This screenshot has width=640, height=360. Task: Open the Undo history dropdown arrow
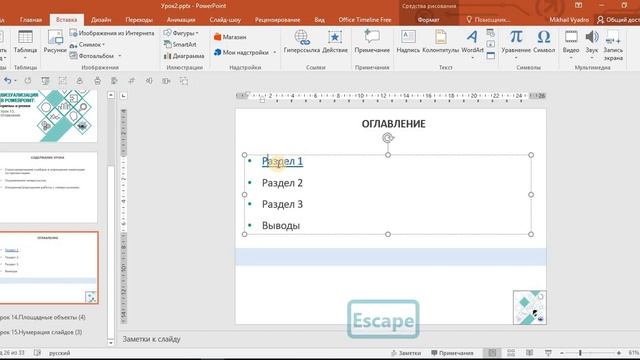tap(15, 81)
